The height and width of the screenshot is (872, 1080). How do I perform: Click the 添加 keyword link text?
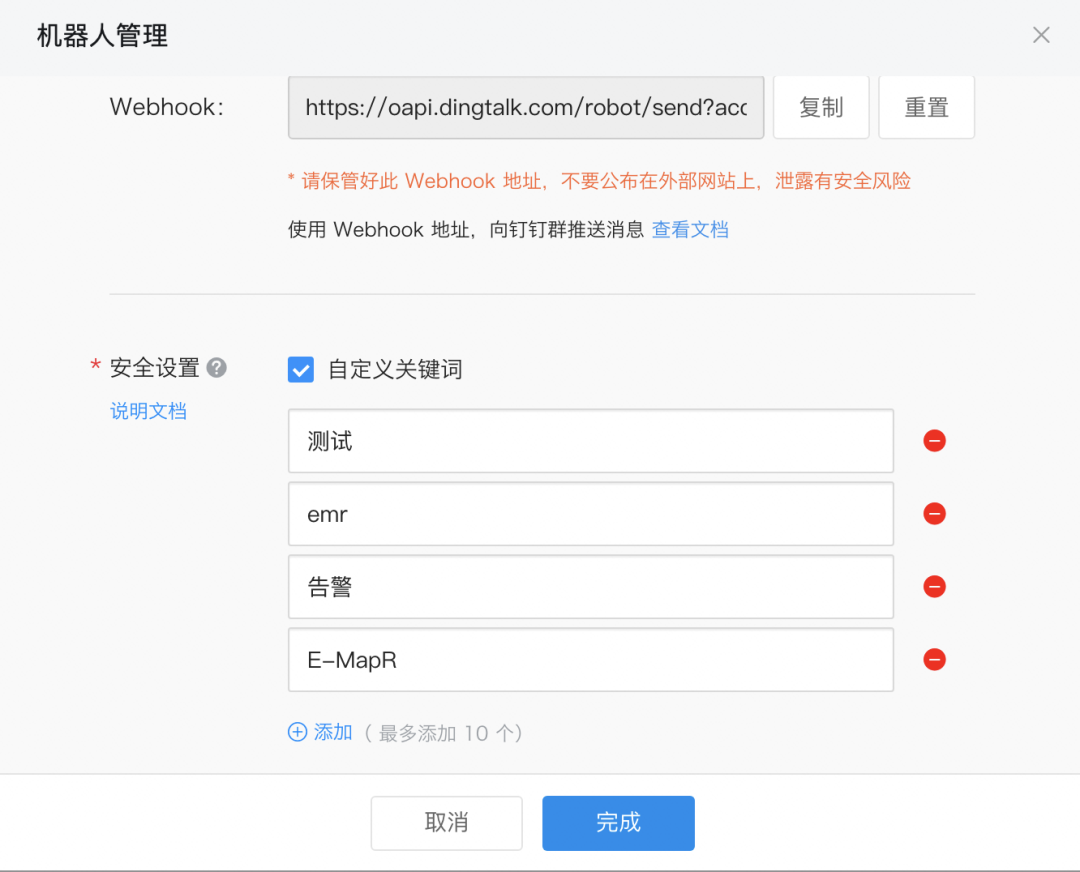(x=333, y=732)
